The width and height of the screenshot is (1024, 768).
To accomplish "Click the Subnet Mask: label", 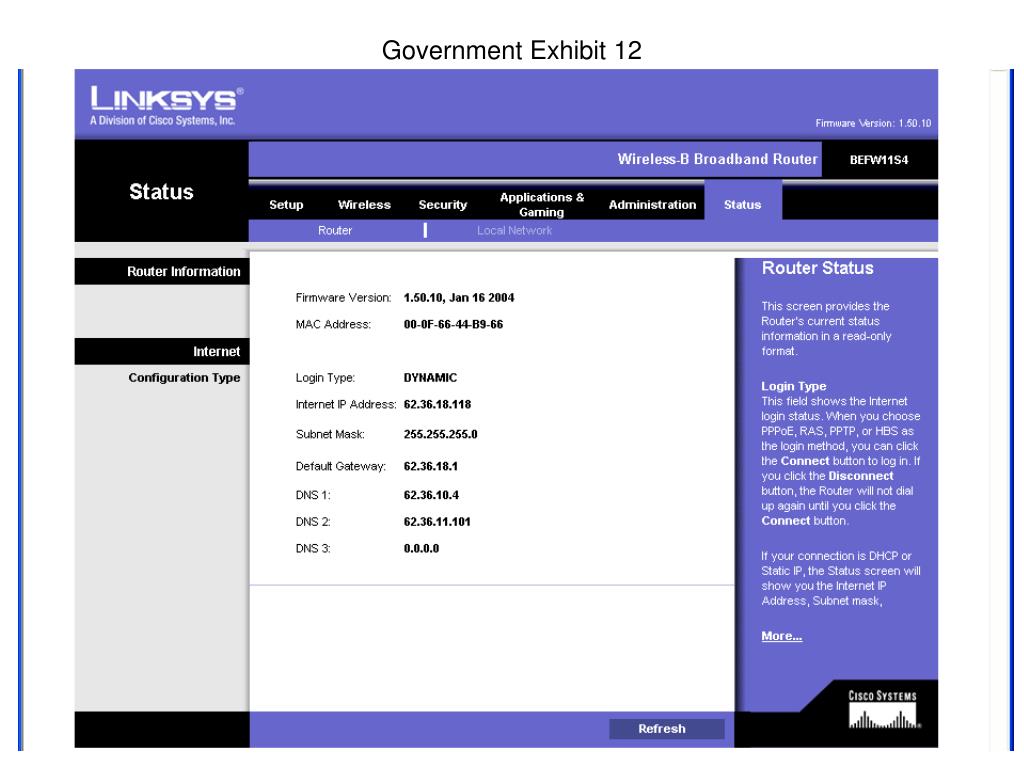I will tap(330, 434).
